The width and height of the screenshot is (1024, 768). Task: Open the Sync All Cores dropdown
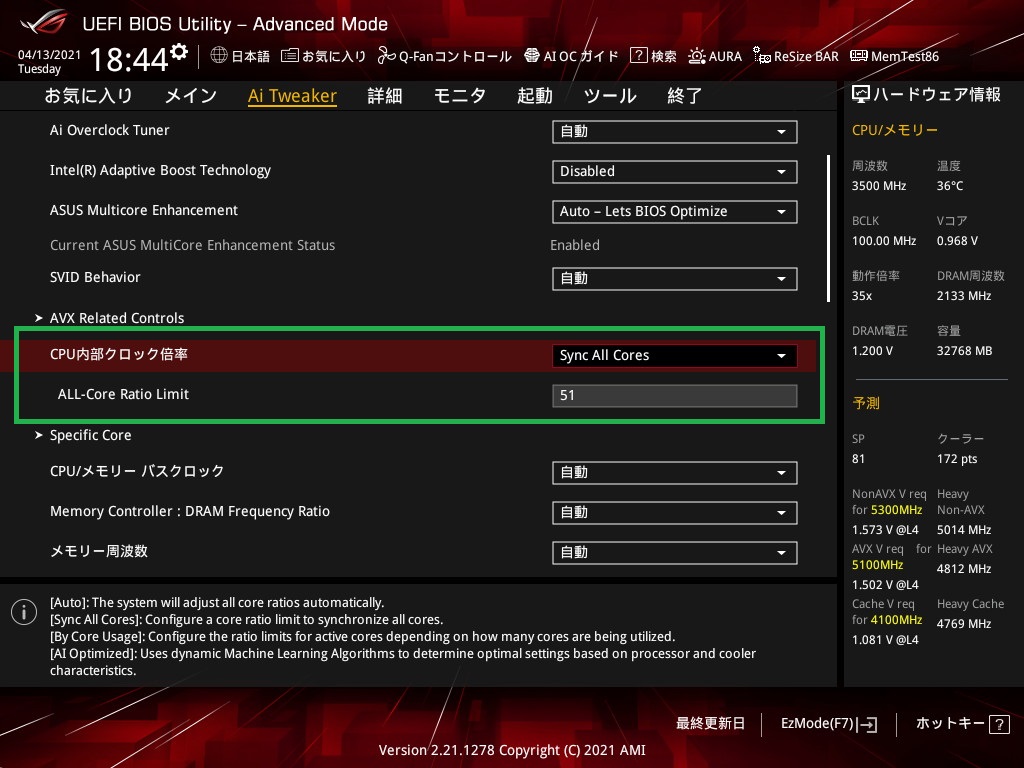coord(674,355)
